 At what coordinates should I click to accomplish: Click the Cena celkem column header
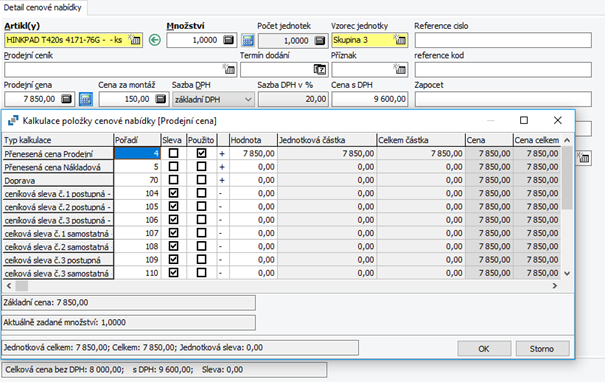click(x=537, y=140)
